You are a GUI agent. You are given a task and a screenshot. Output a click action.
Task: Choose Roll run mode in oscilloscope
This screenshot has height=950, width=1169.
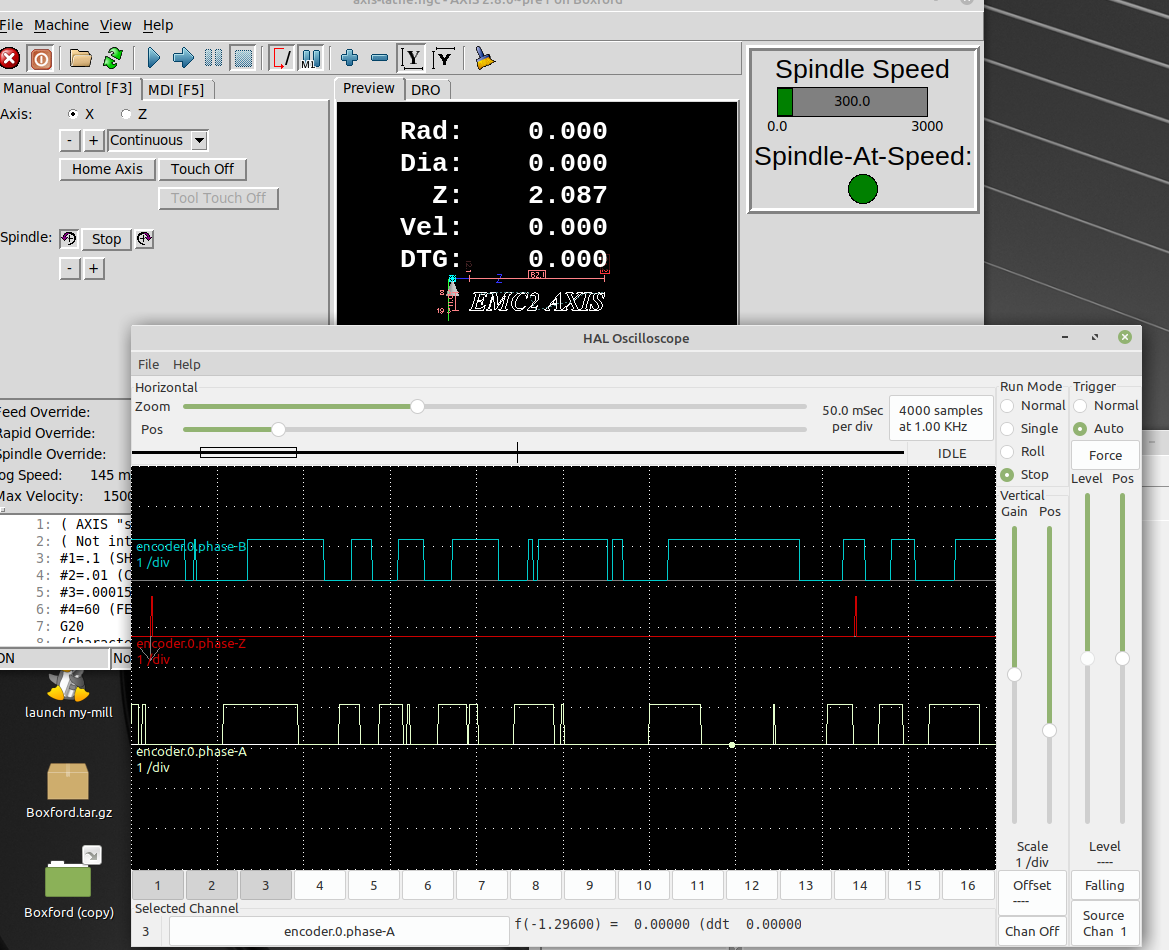1007,452
